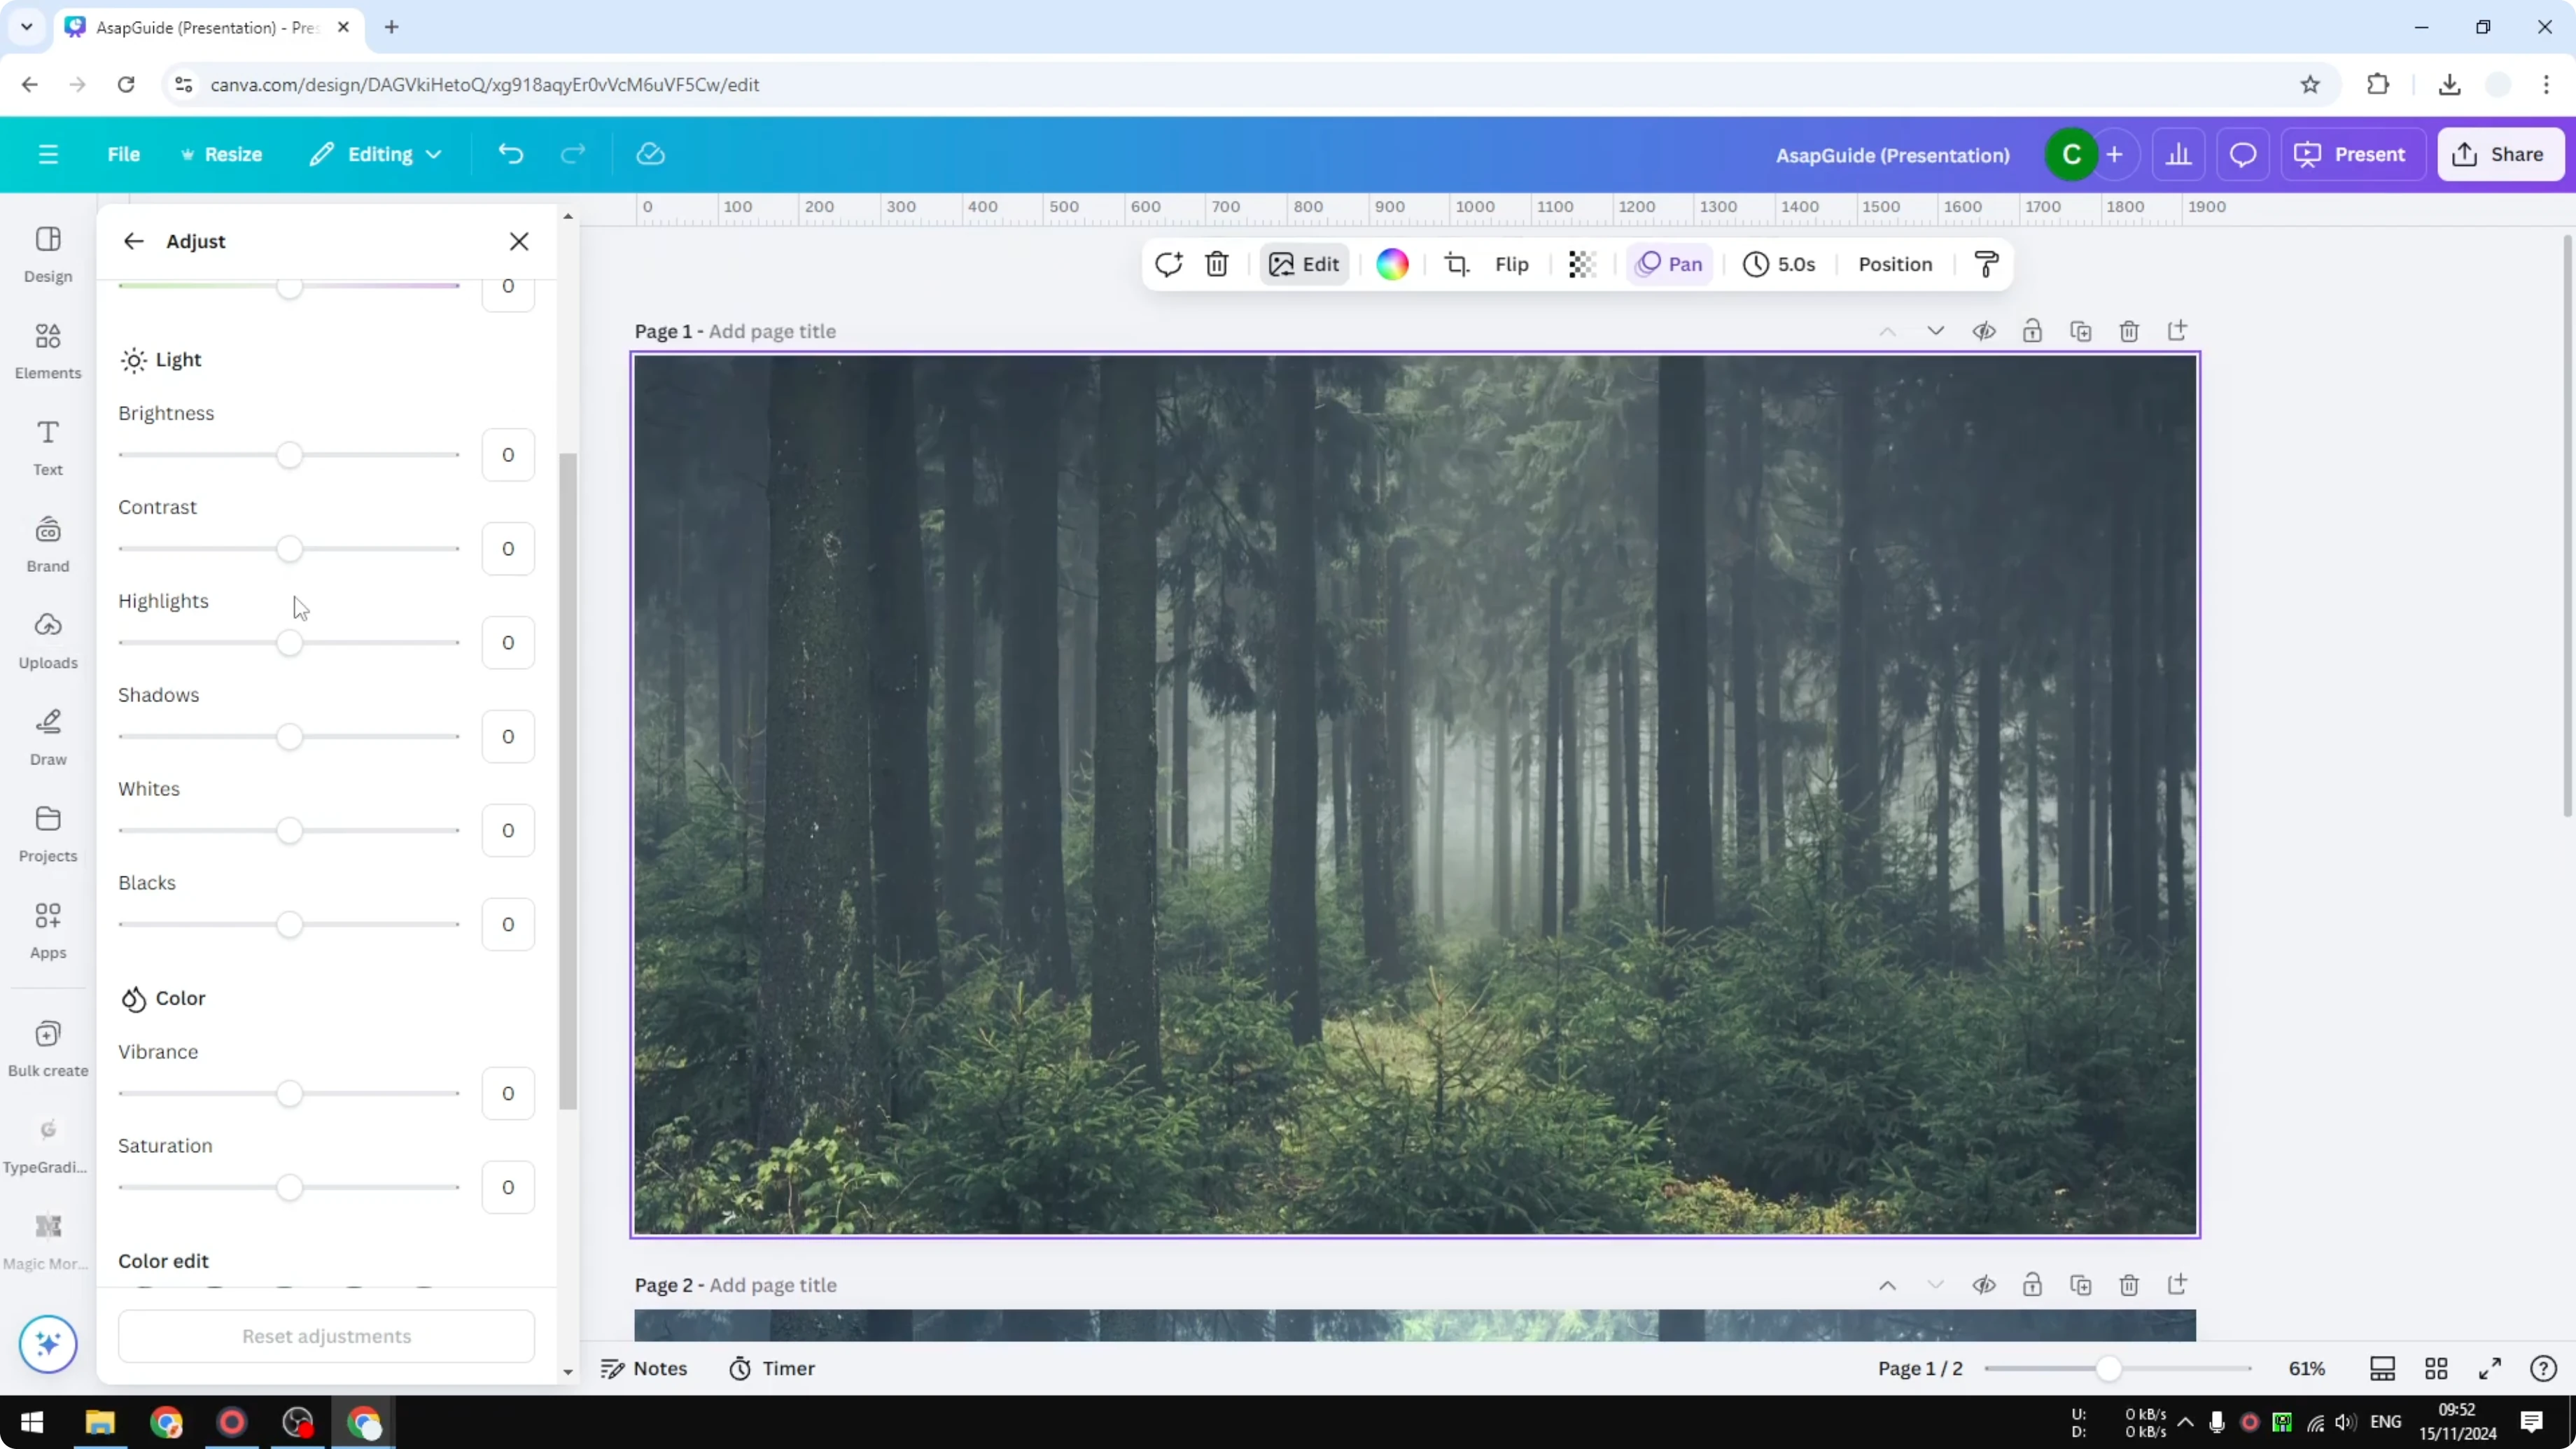2576x1449 pixels.
Task: Open the Elements panel
Action: [47, 349]
